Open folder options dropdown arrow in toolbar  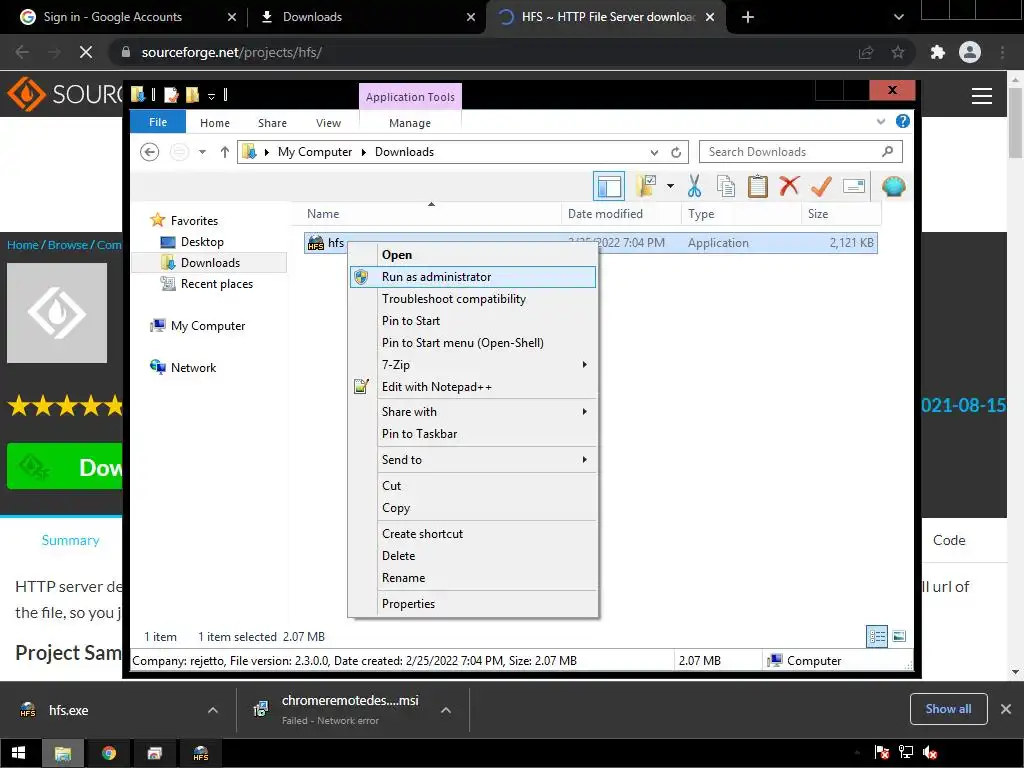670,186
